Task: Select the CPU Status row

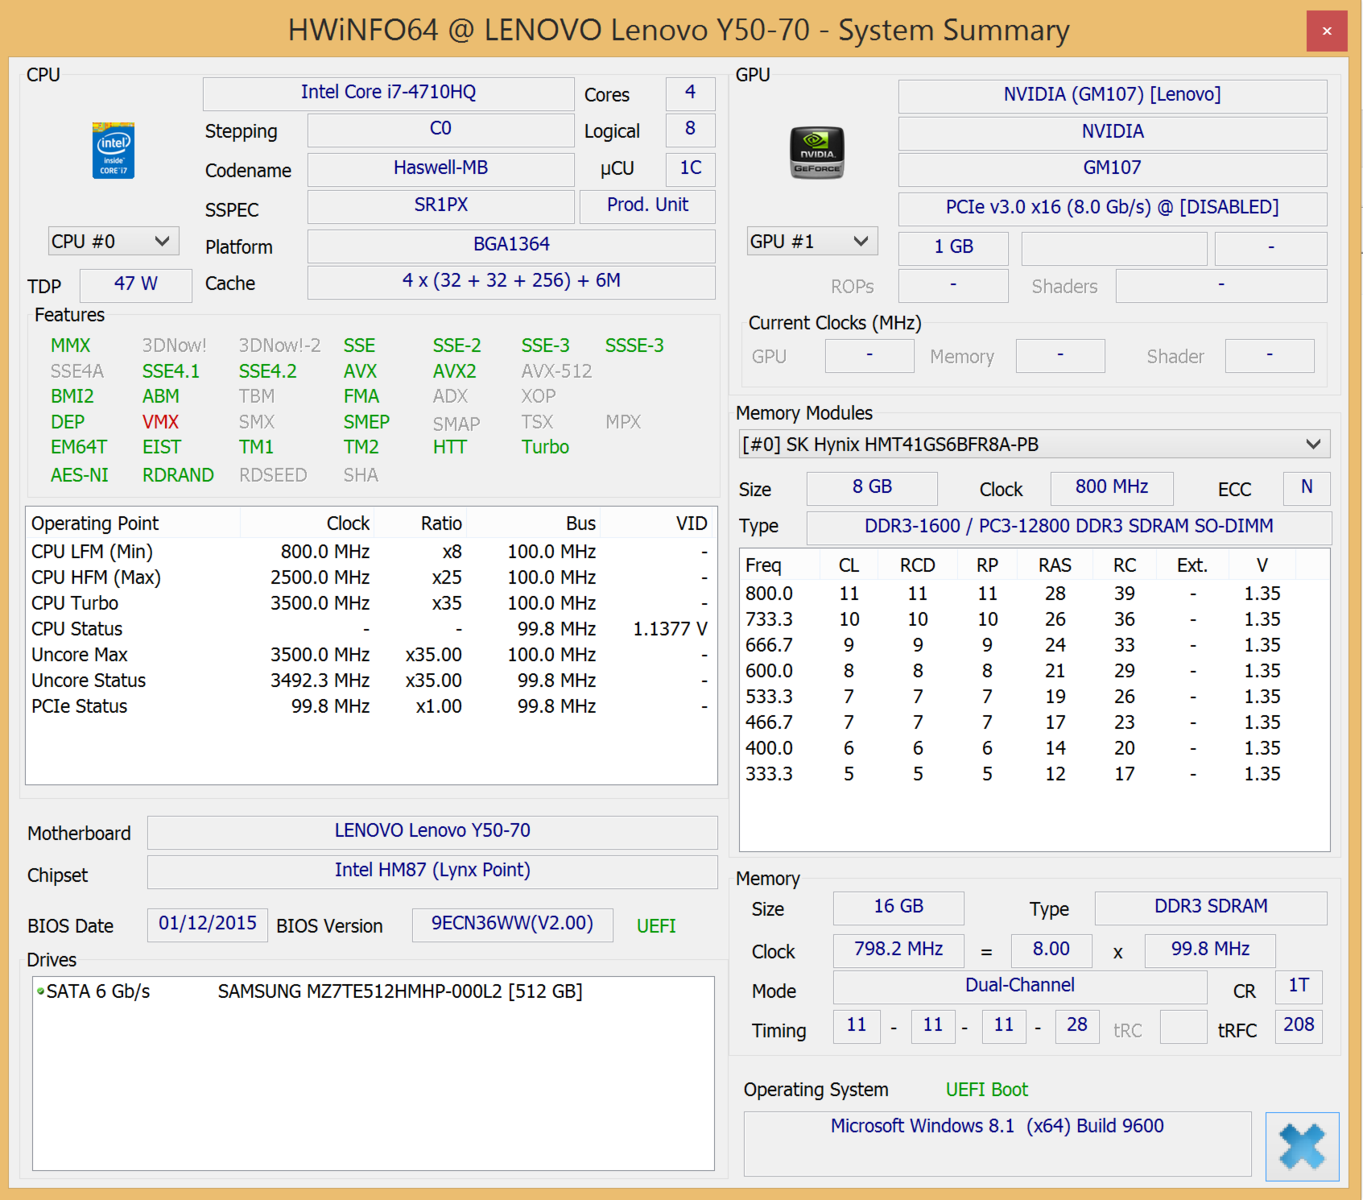Action: click(x=370, y=630)
